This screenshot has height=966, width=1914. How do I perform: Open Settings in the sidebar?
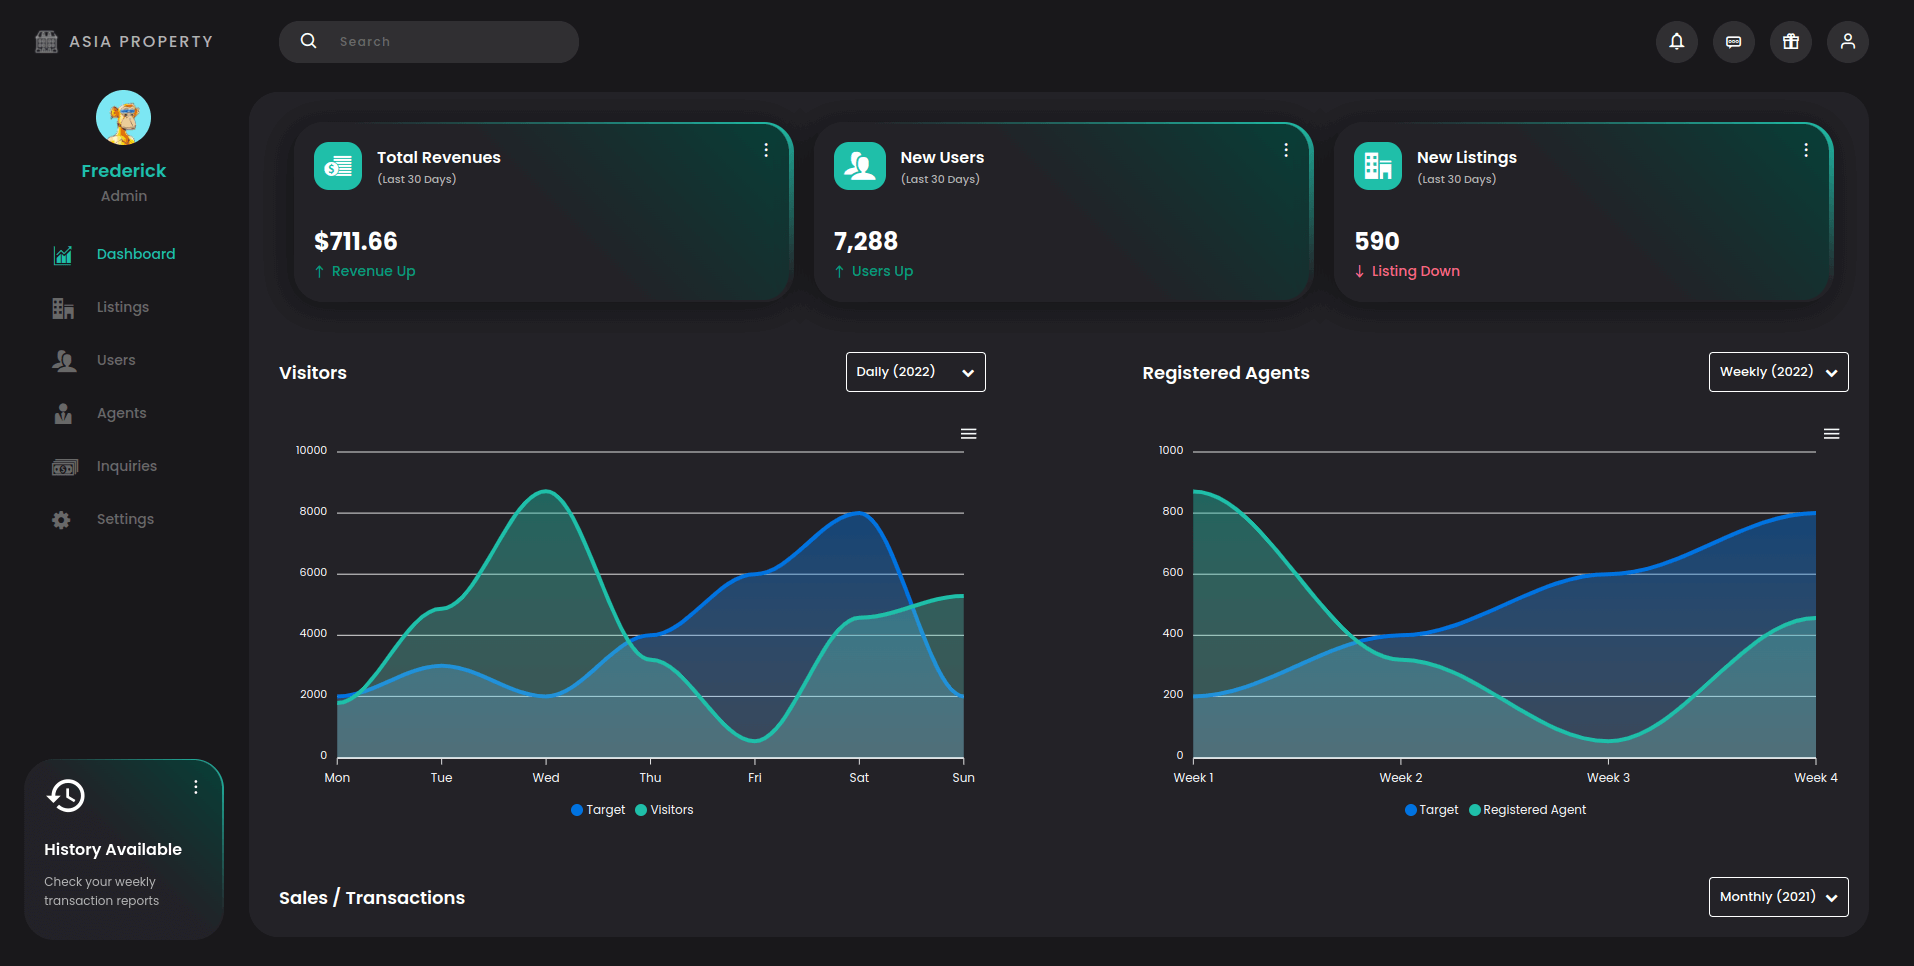point(125,519)
